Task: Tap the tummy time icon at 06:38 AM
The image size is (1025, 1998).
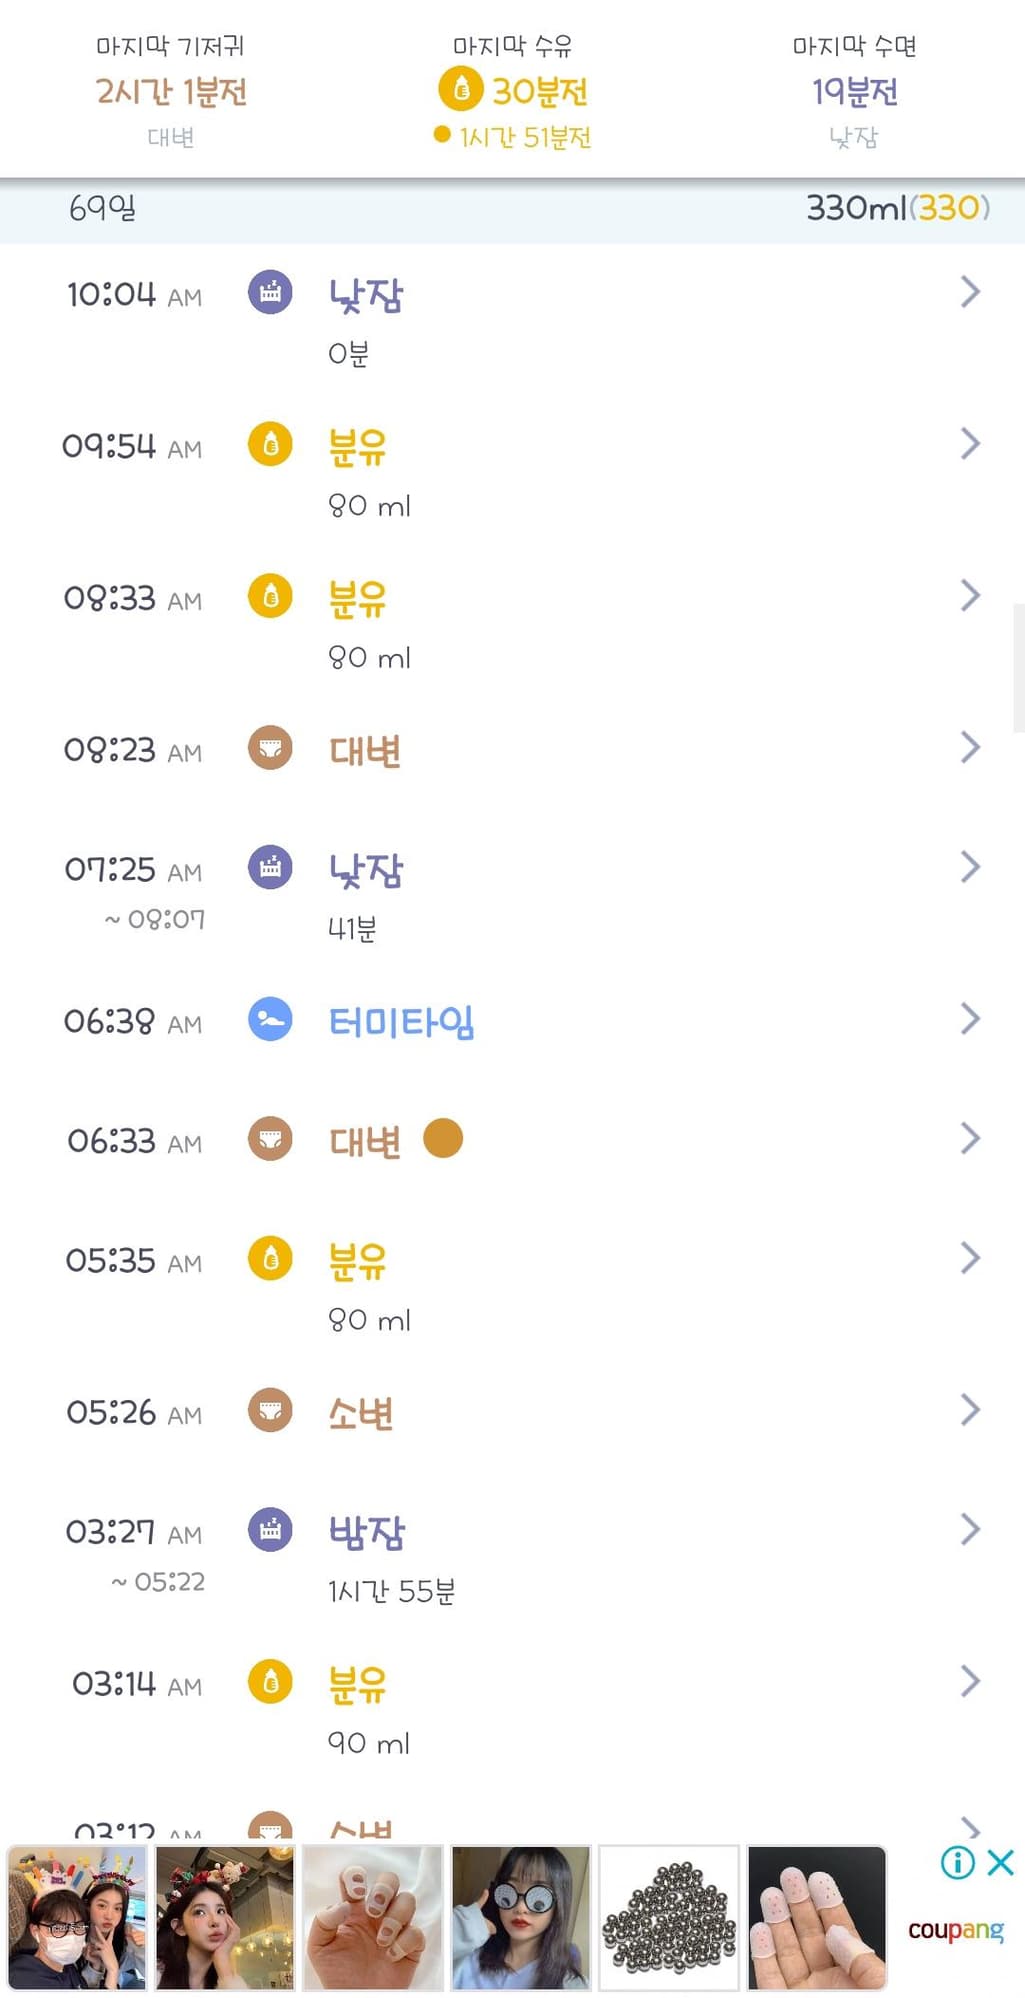Action: [270, 1019]
